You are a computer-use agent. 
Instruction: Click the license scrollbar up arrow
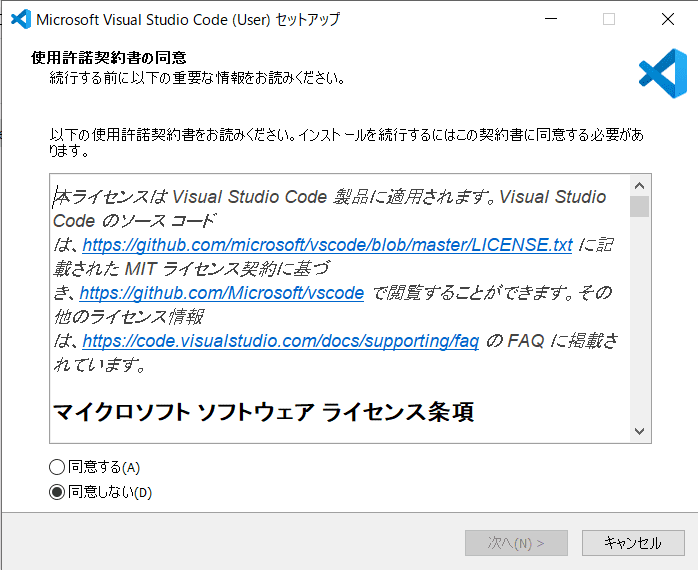point(640,185)
